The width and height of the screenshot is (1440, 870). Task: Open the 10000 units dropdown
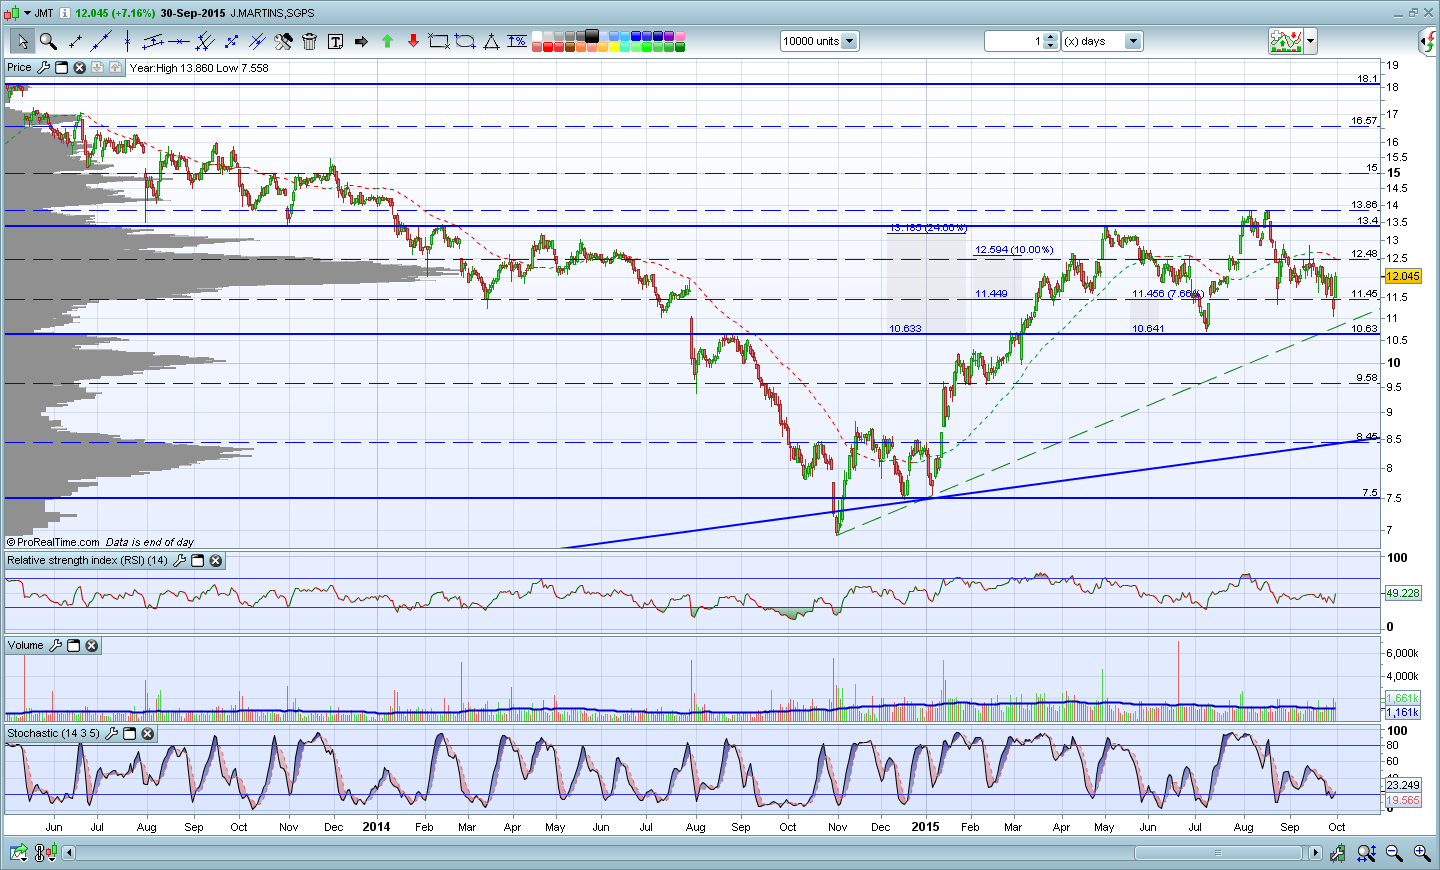click(x=849, y=41)
